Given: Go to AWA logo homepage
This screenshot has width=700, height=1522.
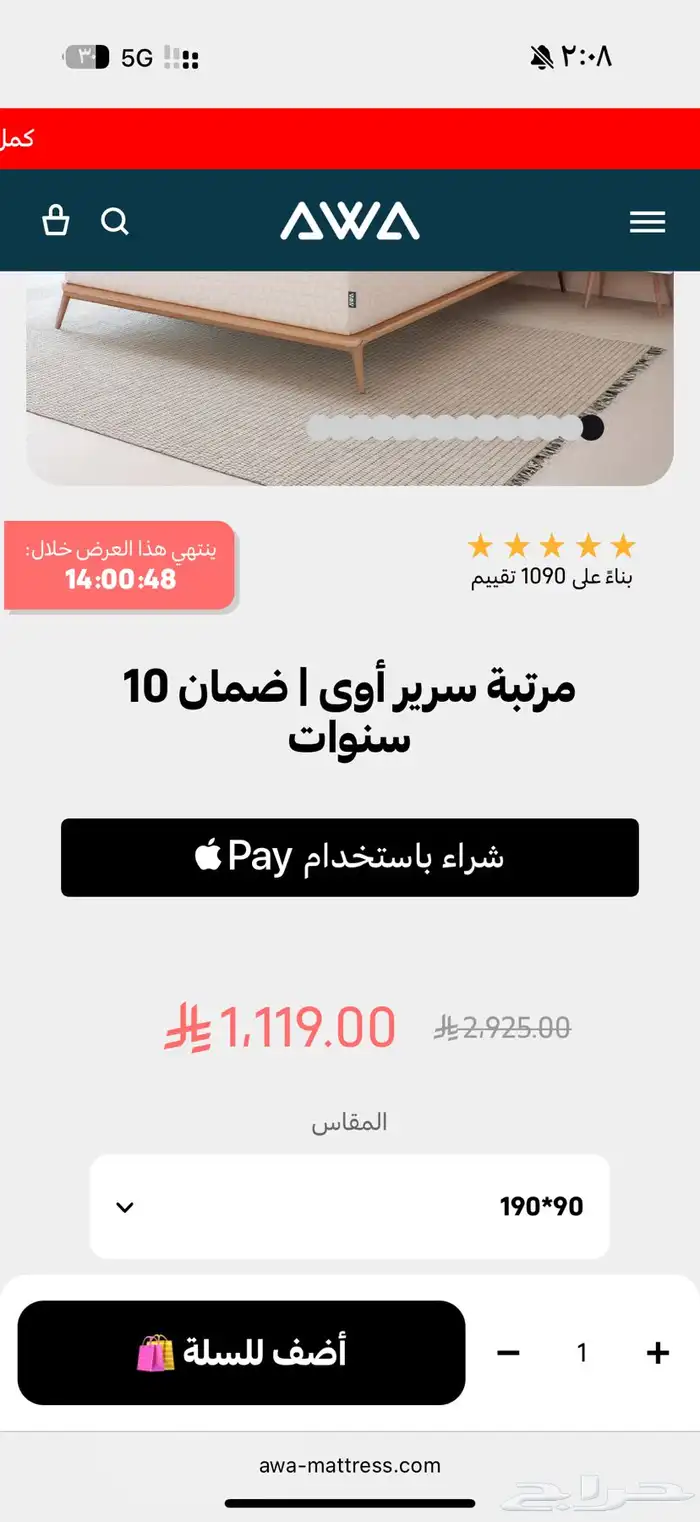Looking at the screenshot, I should point(350,221).
